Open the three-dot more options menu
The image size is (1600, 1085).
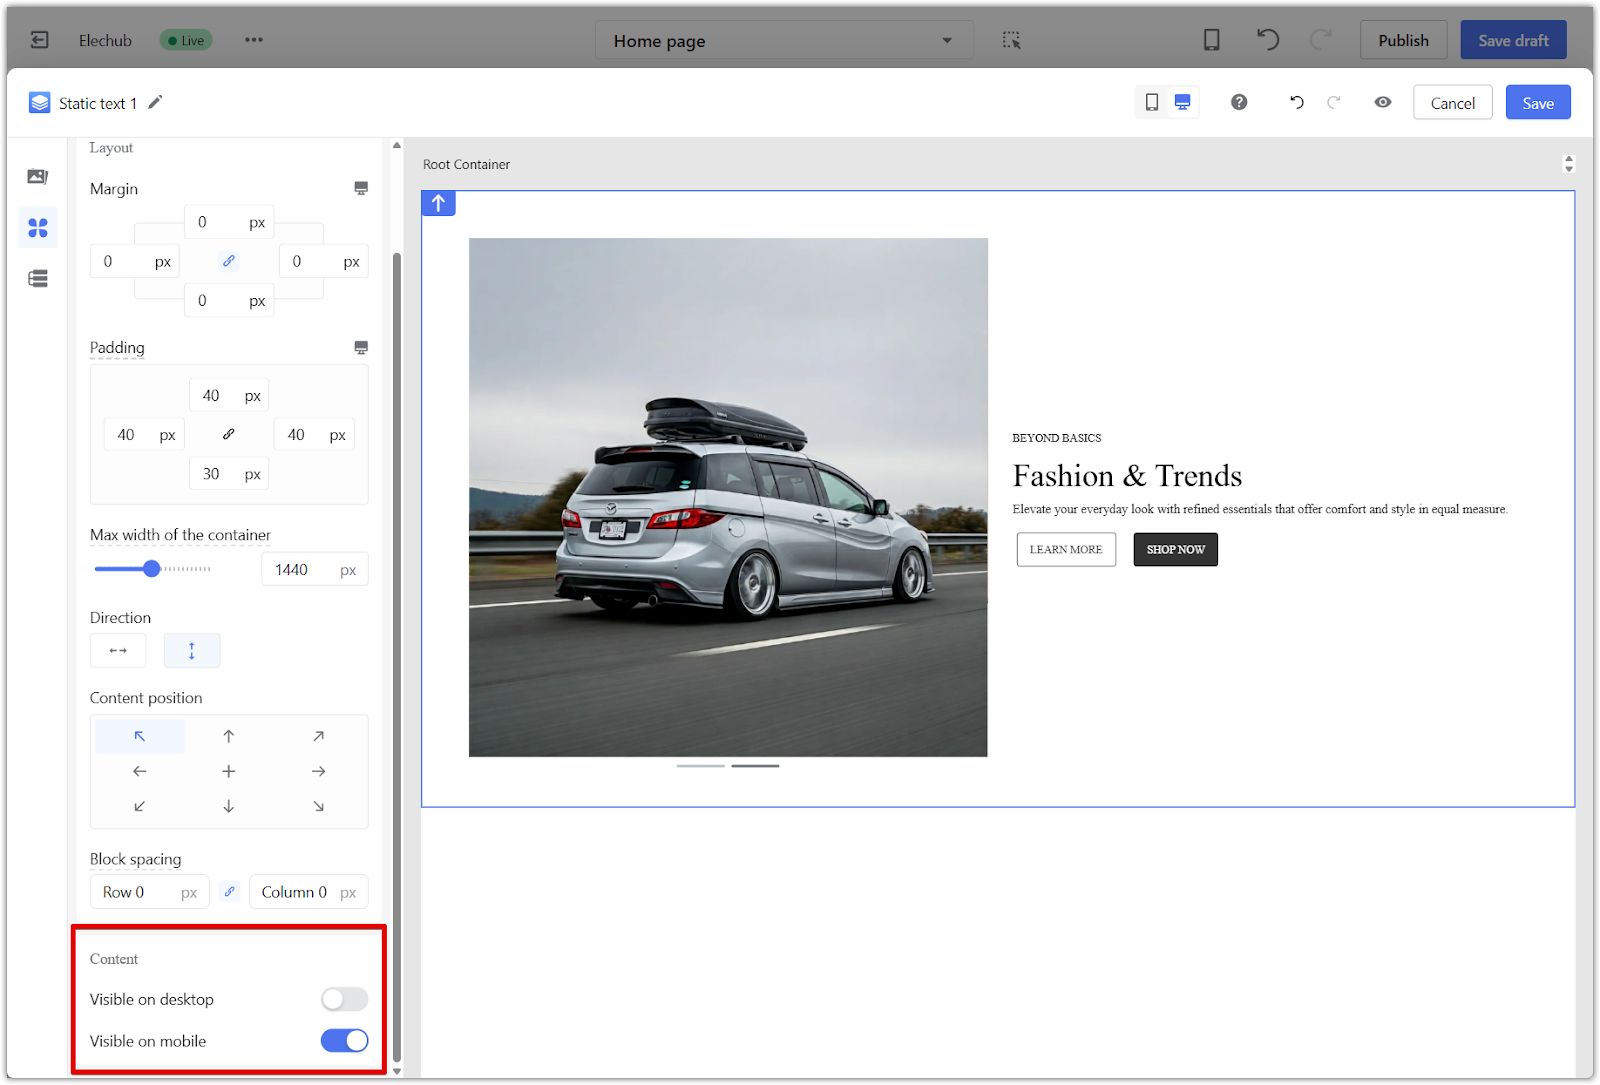254,40
